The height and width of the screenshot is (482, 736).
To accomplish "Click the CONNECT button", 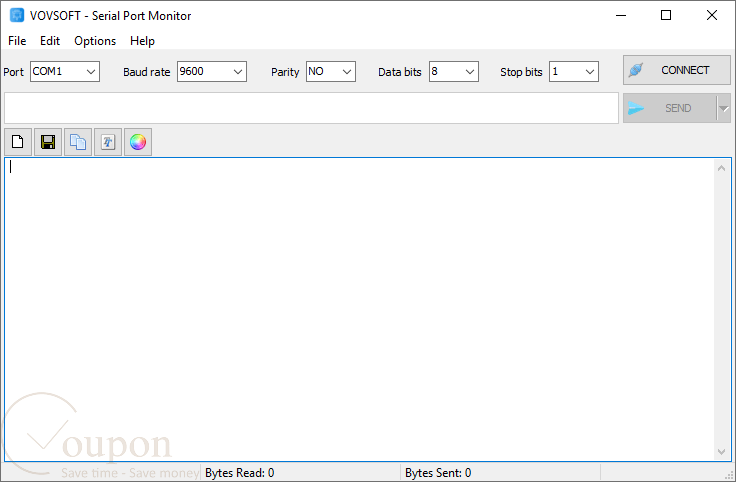I will point(677,70).
